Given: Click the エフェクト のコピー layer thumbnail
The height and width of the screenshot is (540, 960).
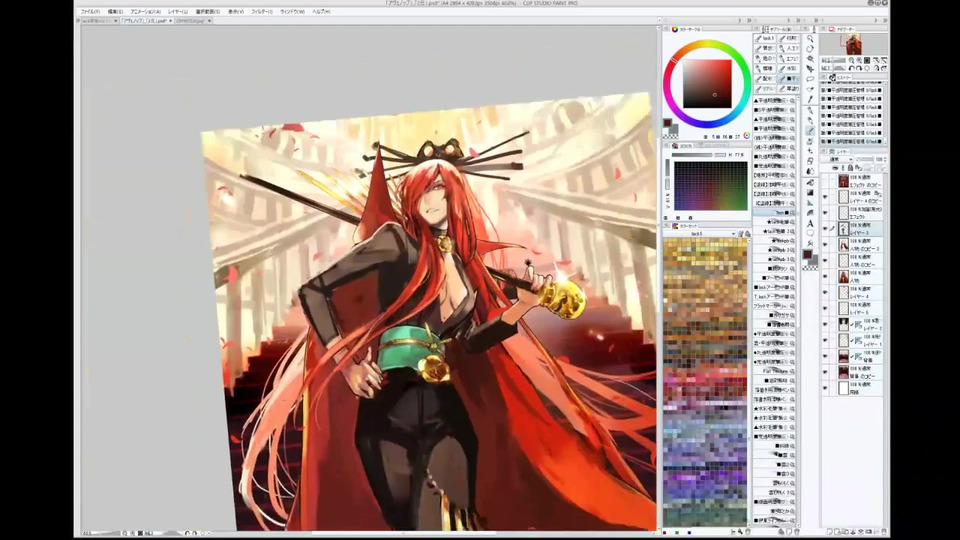Looking at the screenshot, I should [x=844, y=181].
